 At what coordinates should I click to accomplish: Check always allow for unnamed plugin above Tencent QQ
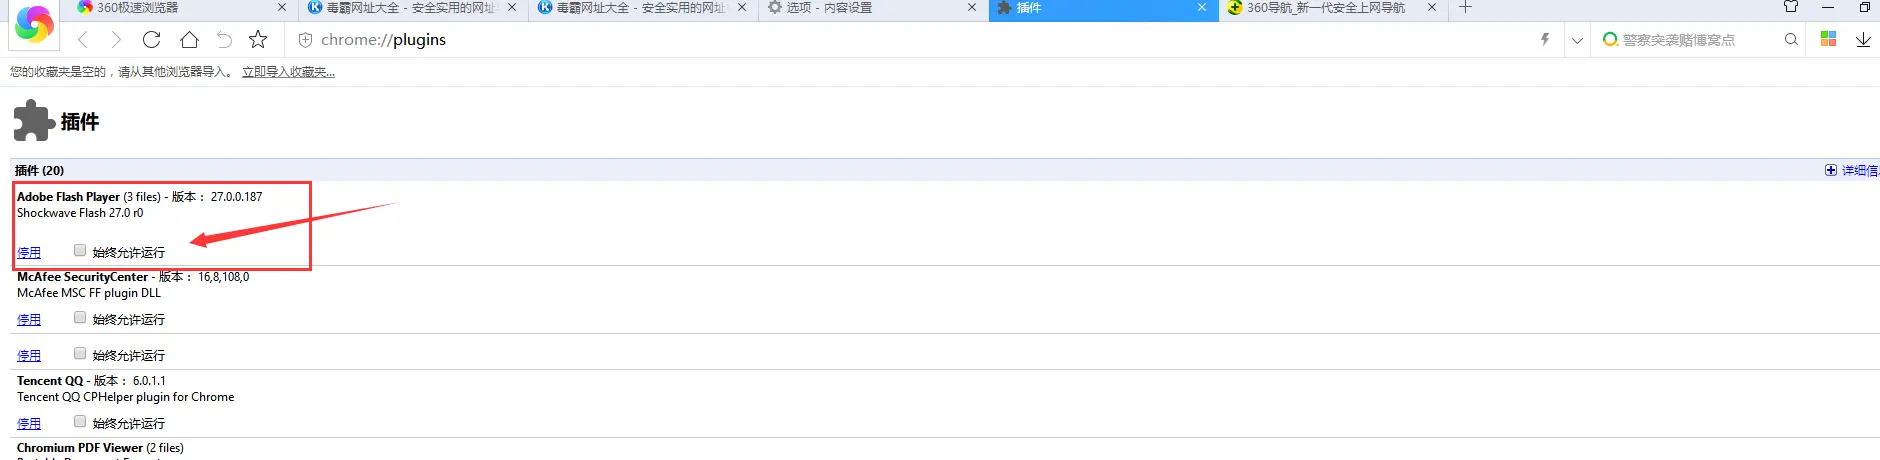80,353
